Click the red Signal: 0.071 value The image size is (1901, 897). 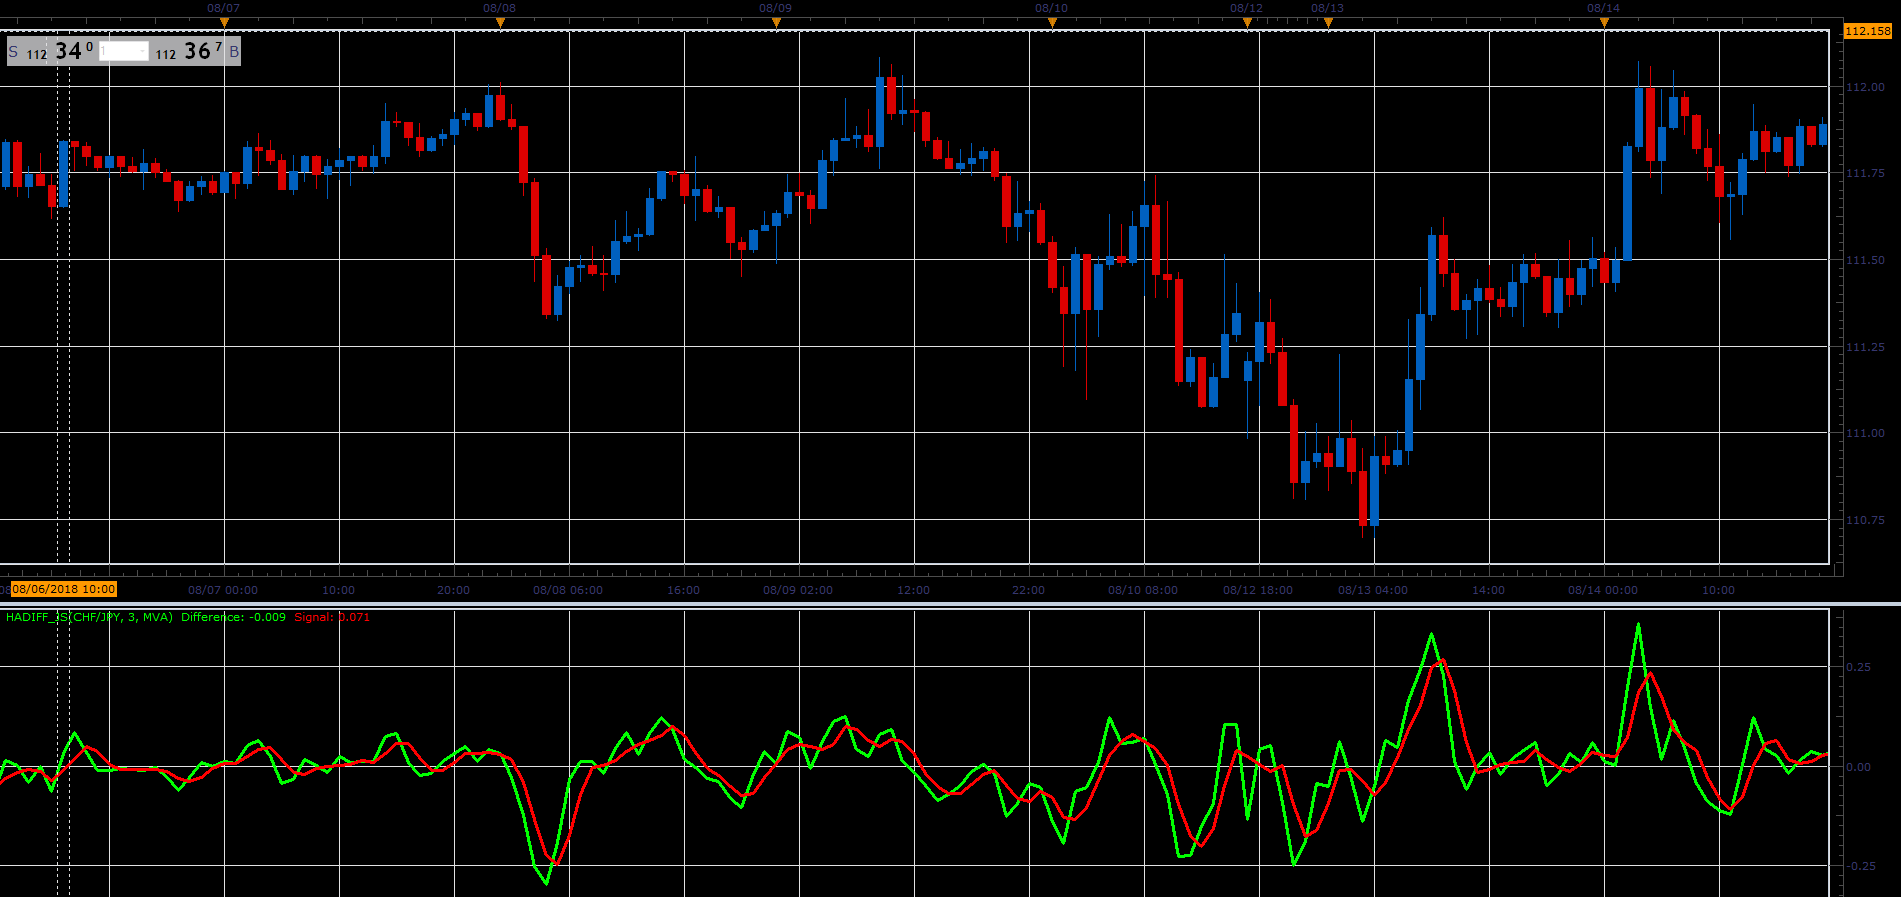332,617
